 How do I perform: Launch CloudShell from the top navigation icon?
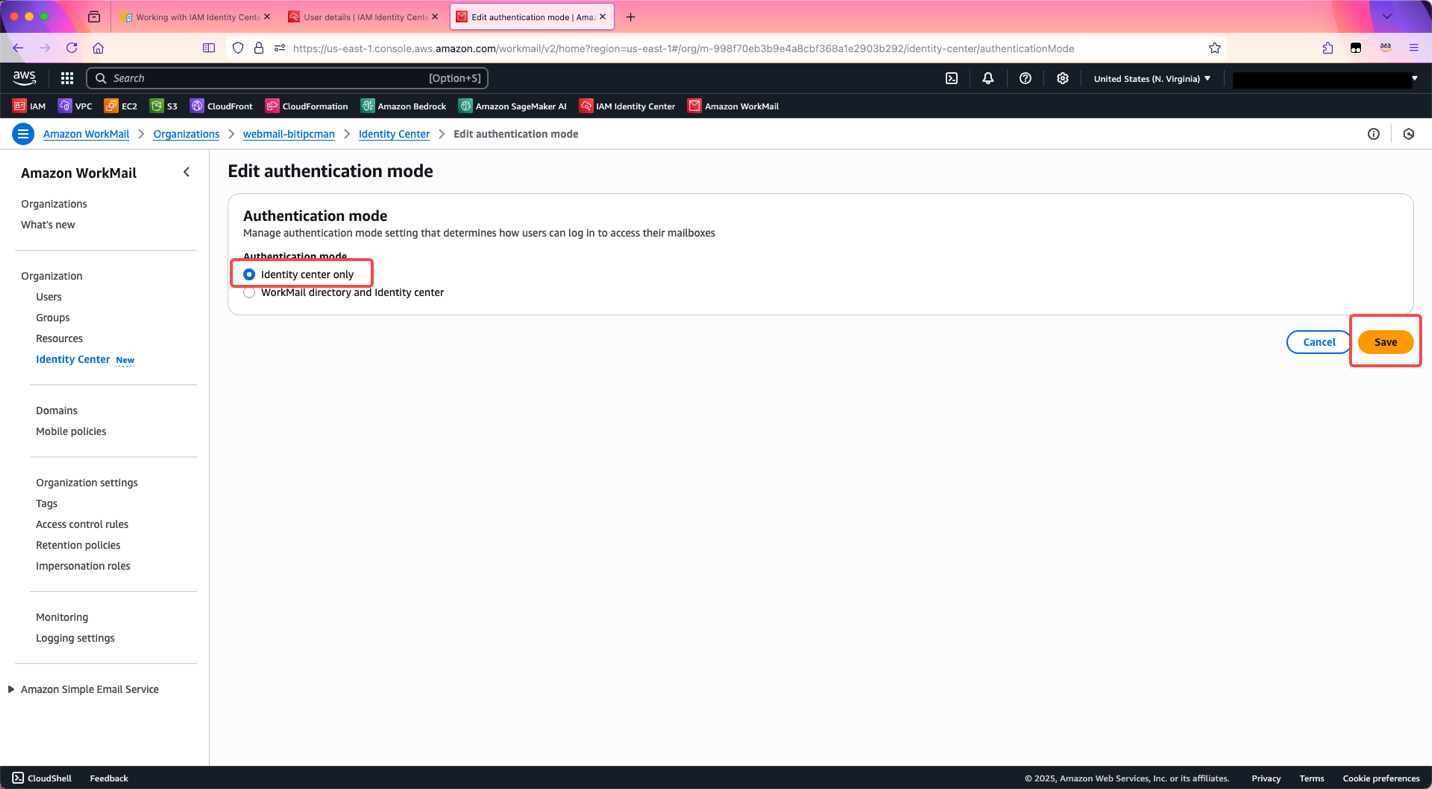(952, 78)
